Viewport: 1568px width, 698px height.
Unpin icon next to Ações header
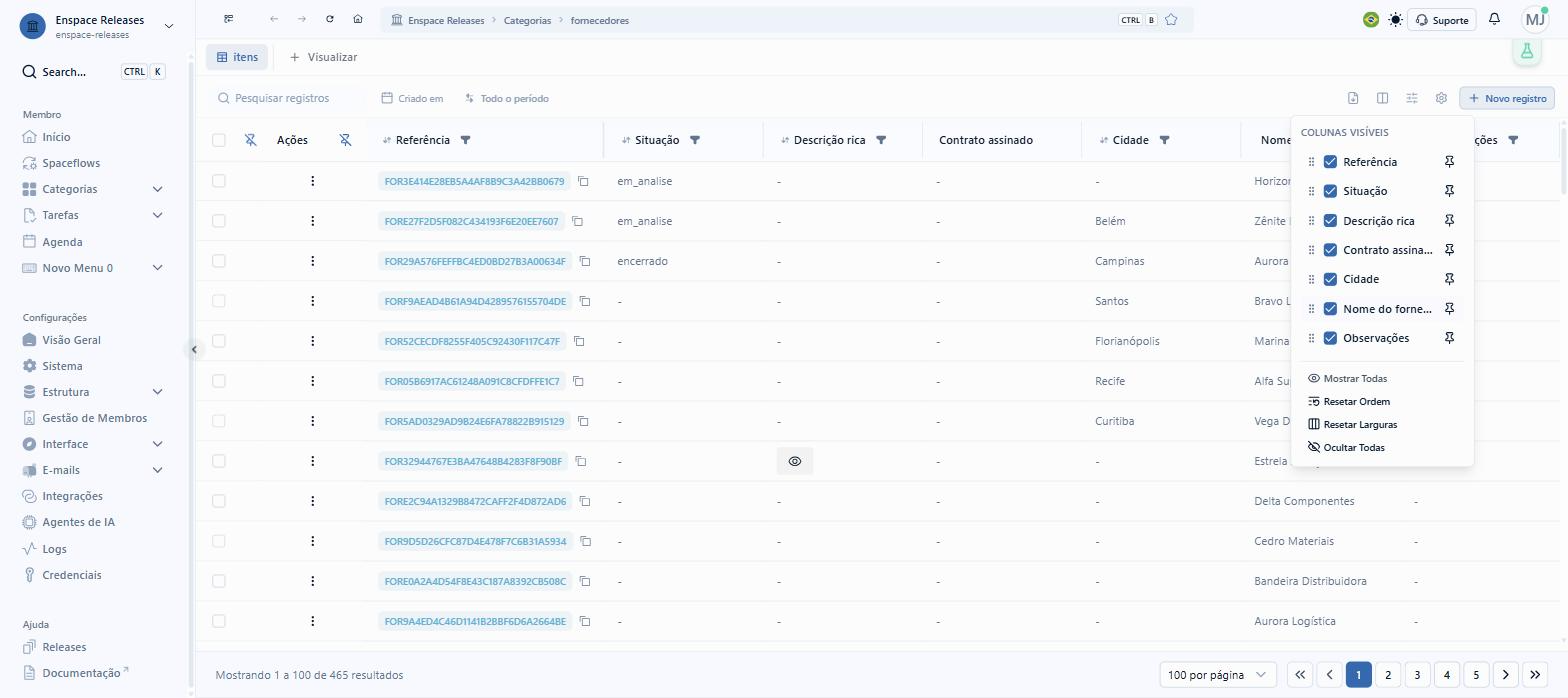[345, 140]
